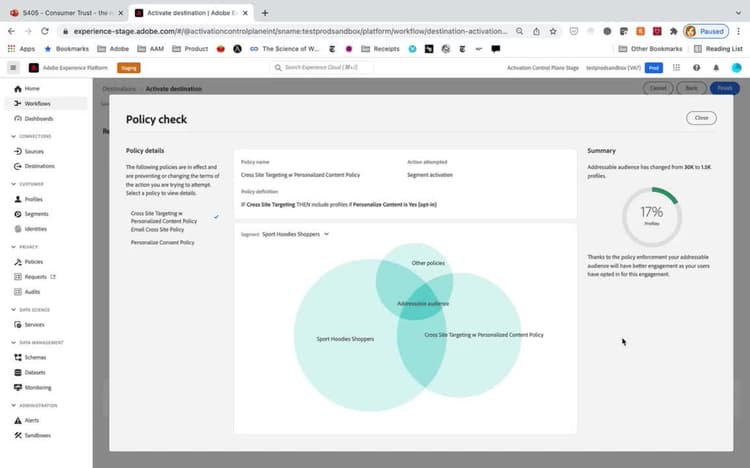Open Audits in the sidebar
Screen dimensions: 750x468
click(27, 291)
